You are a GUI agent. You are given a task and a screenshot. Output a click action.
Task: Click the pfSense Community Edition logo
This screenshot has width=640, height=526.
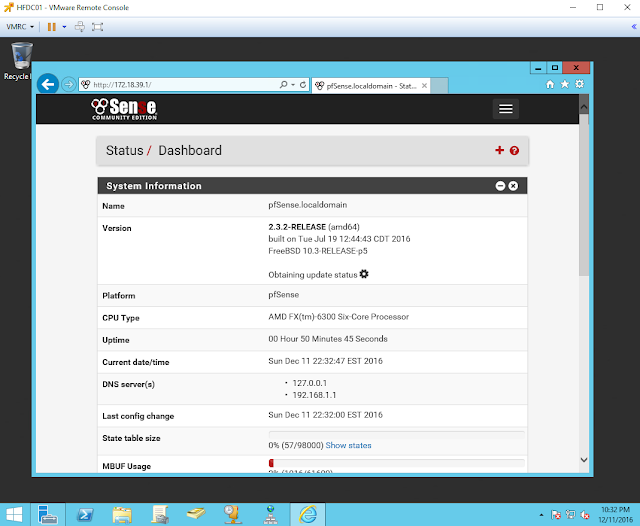click(x=124, y=109)
